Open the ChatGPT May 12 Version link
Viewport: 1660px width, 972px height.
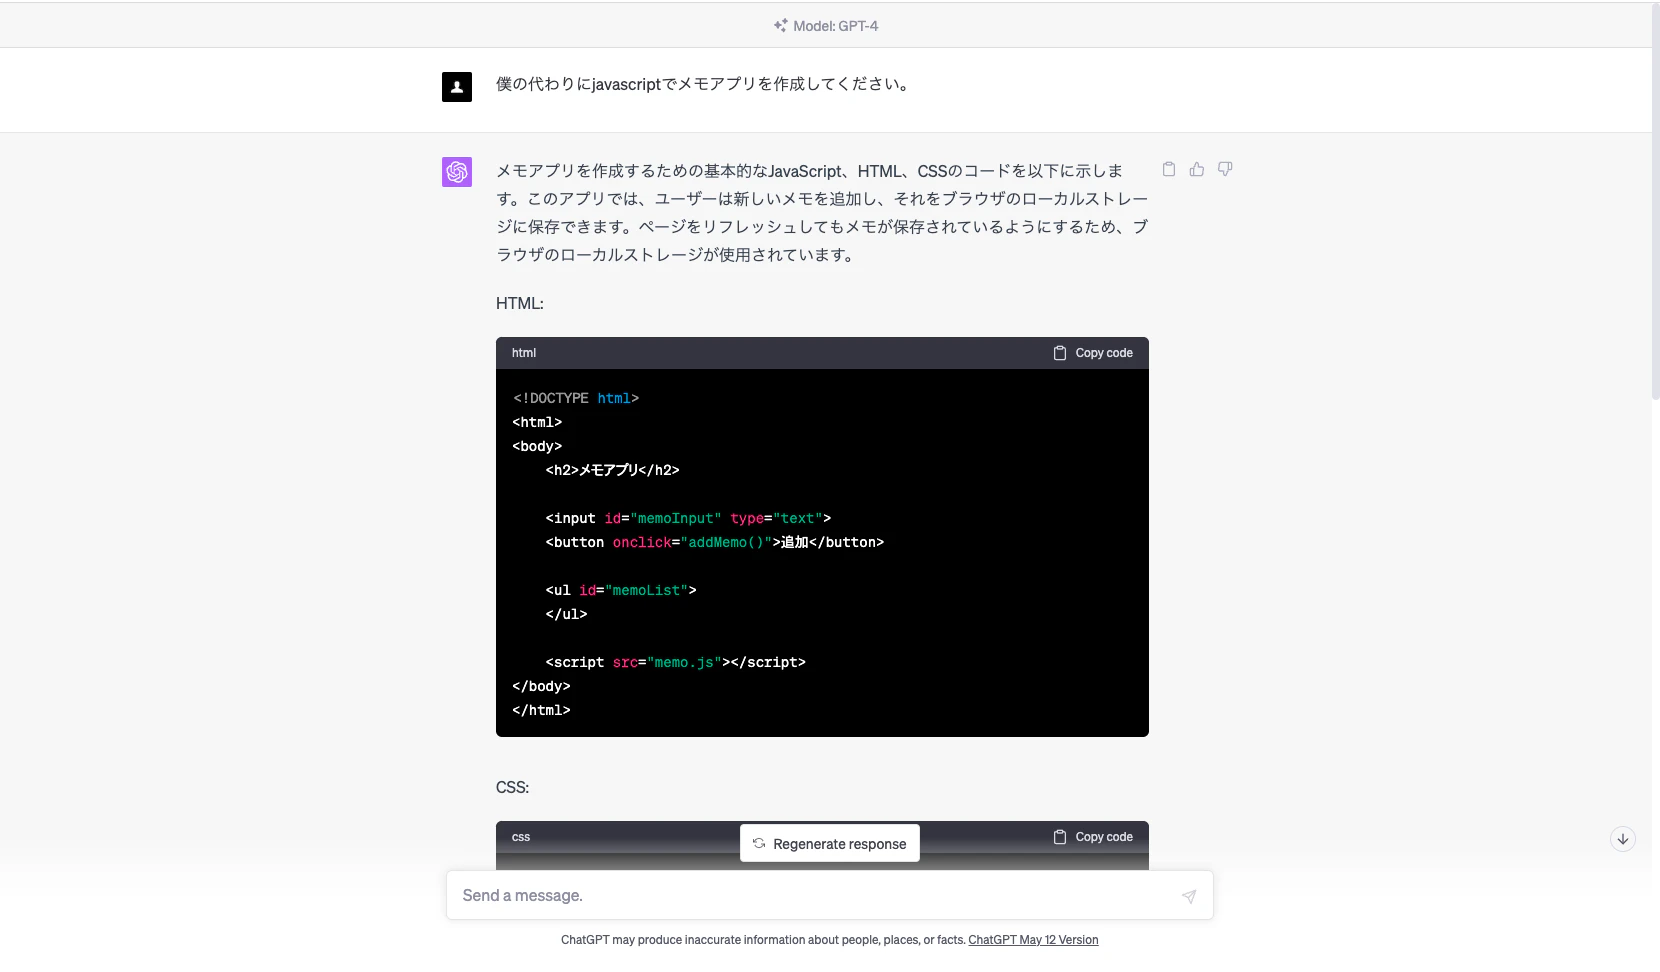coord(1033,940)
